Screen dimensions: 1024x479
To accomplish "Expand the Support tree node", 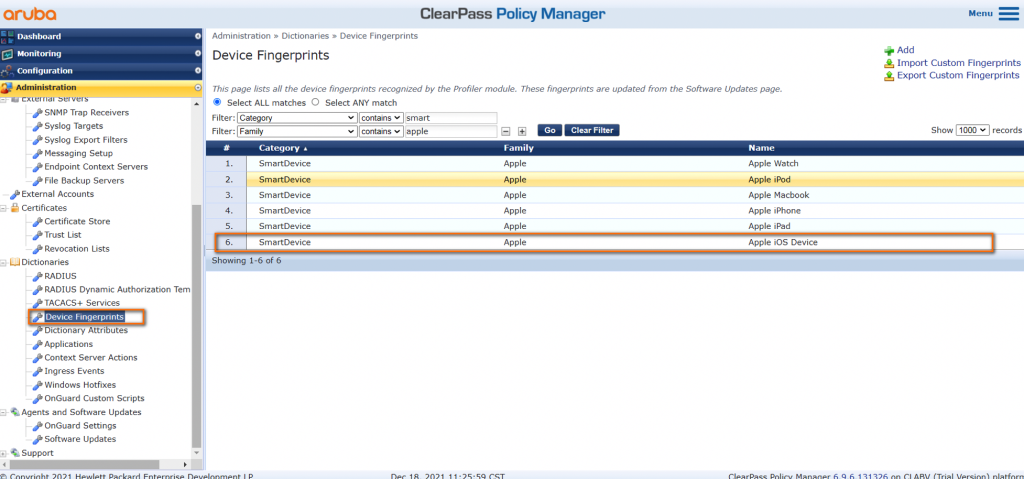I will point(5,453).
